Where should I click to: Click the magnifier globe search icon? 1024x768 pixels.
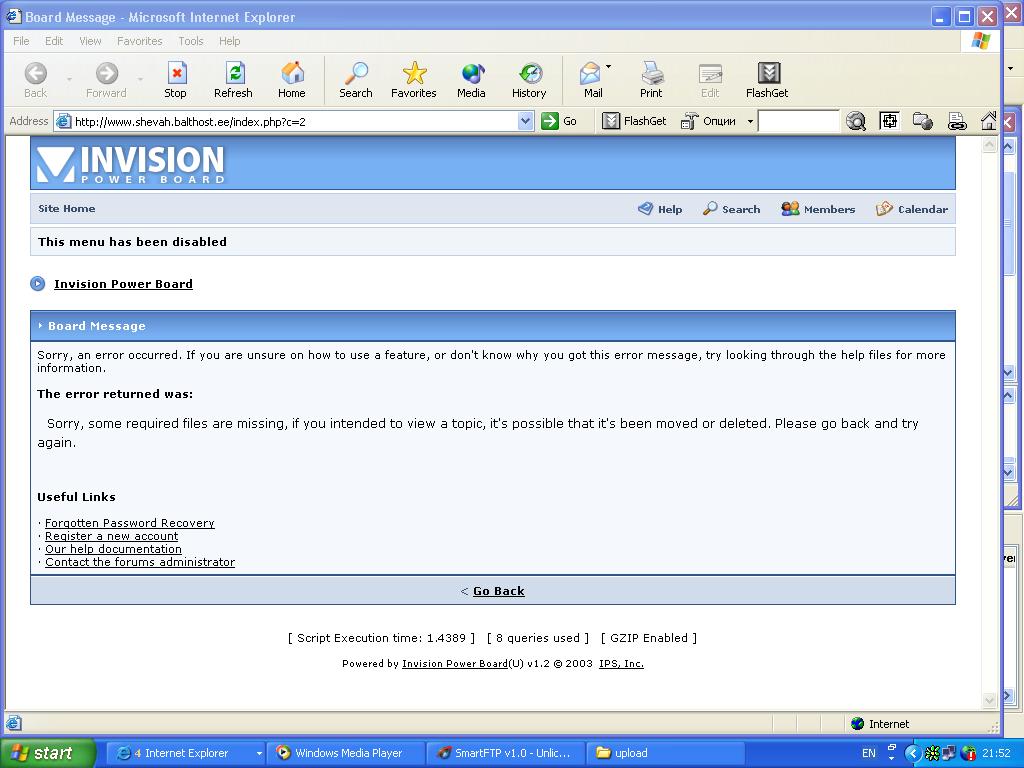click(x=856, y=121)
